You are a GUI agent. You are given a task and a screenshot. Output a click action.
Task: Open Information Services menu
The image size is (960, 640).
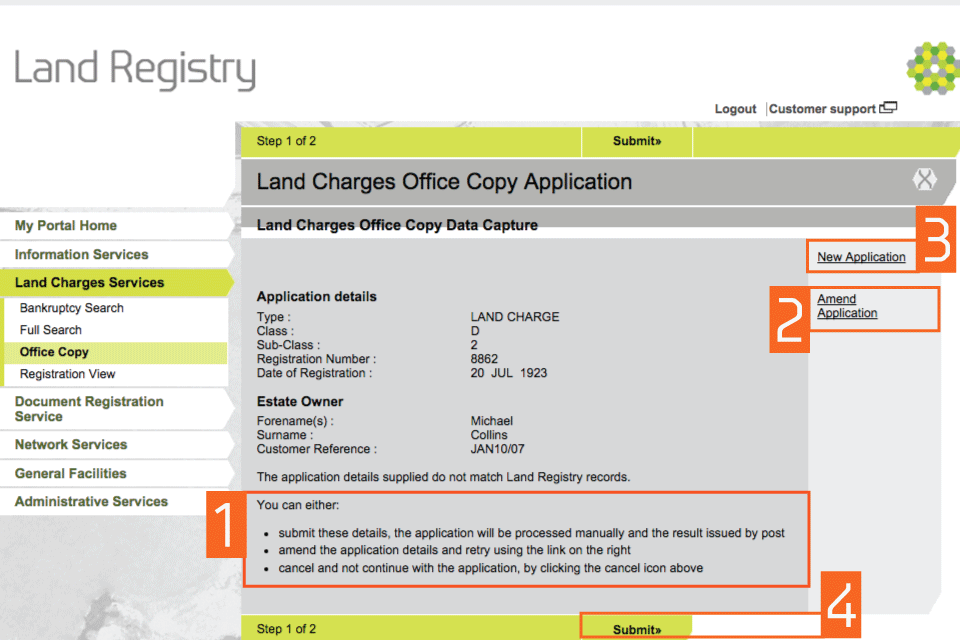[x=81, y=254]
